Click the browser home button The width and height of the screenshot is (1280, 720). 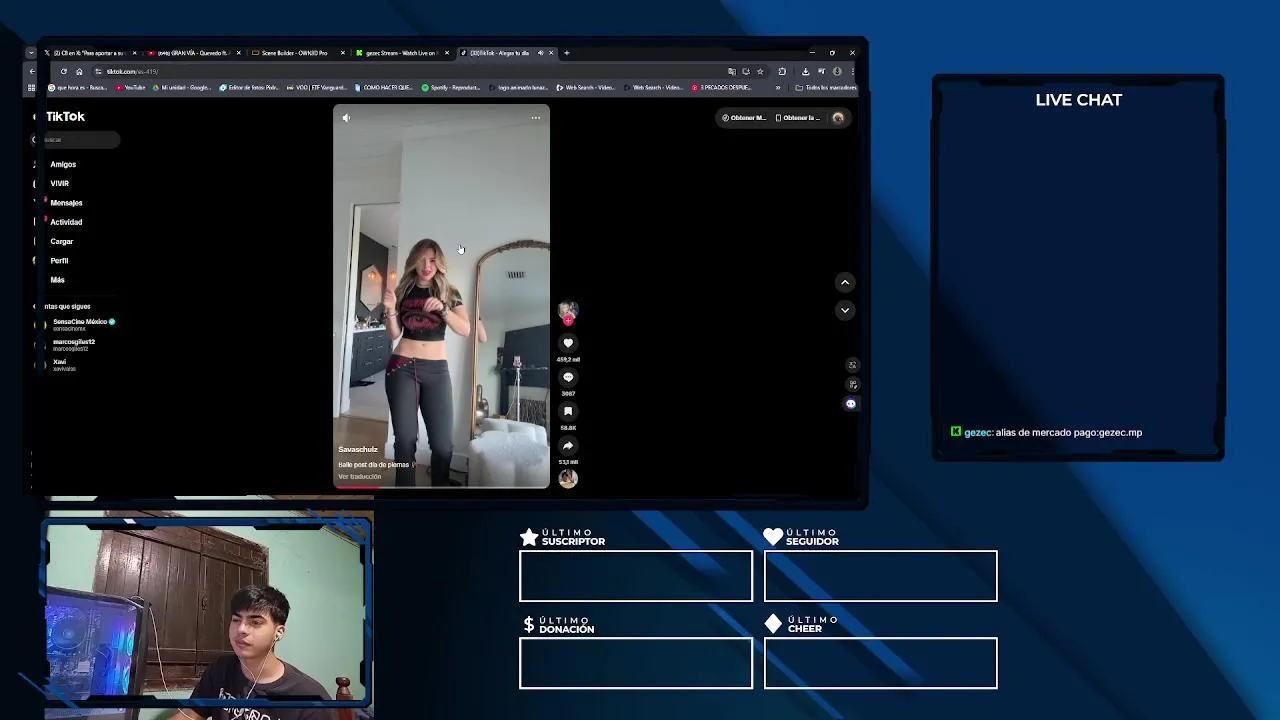[x=79, y=71]
